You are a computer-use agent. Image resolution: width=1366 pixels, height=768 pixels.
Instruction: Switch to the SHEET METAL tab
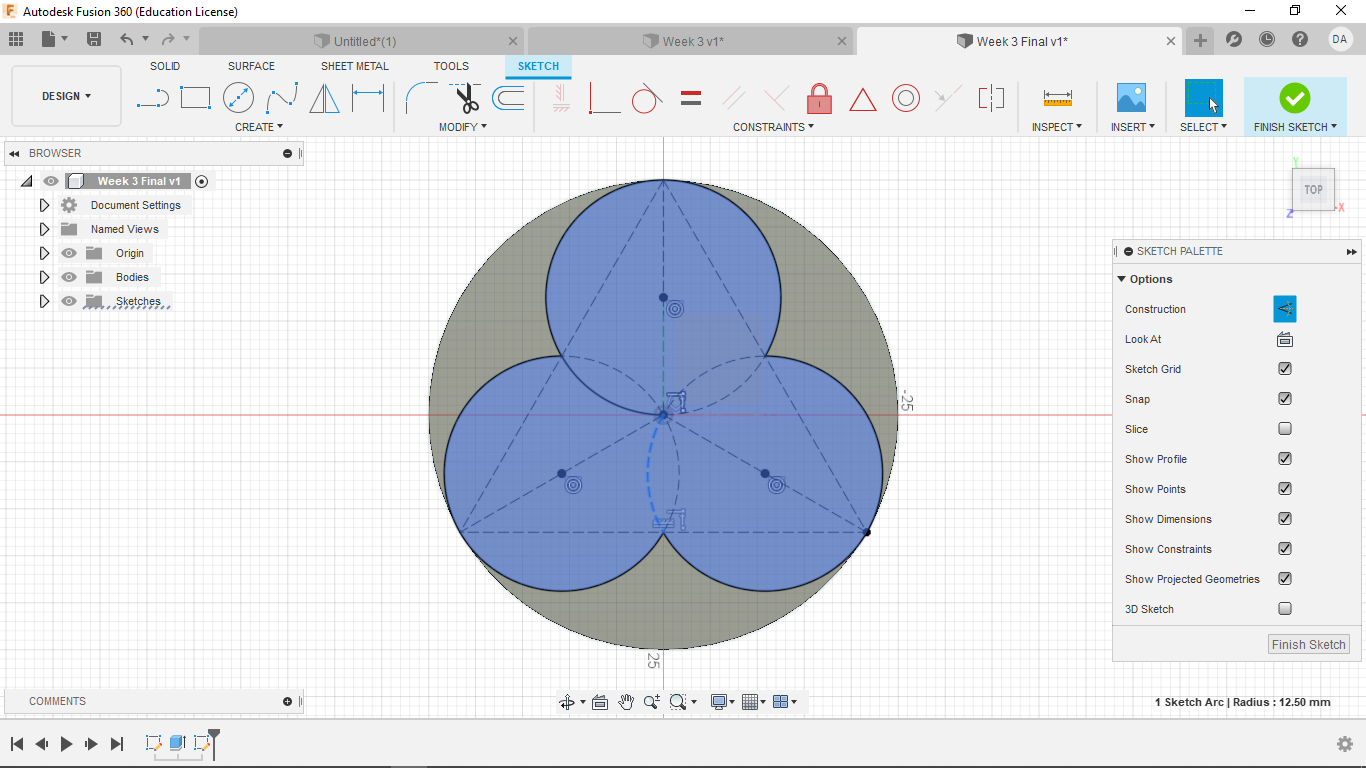pos(355,66)
